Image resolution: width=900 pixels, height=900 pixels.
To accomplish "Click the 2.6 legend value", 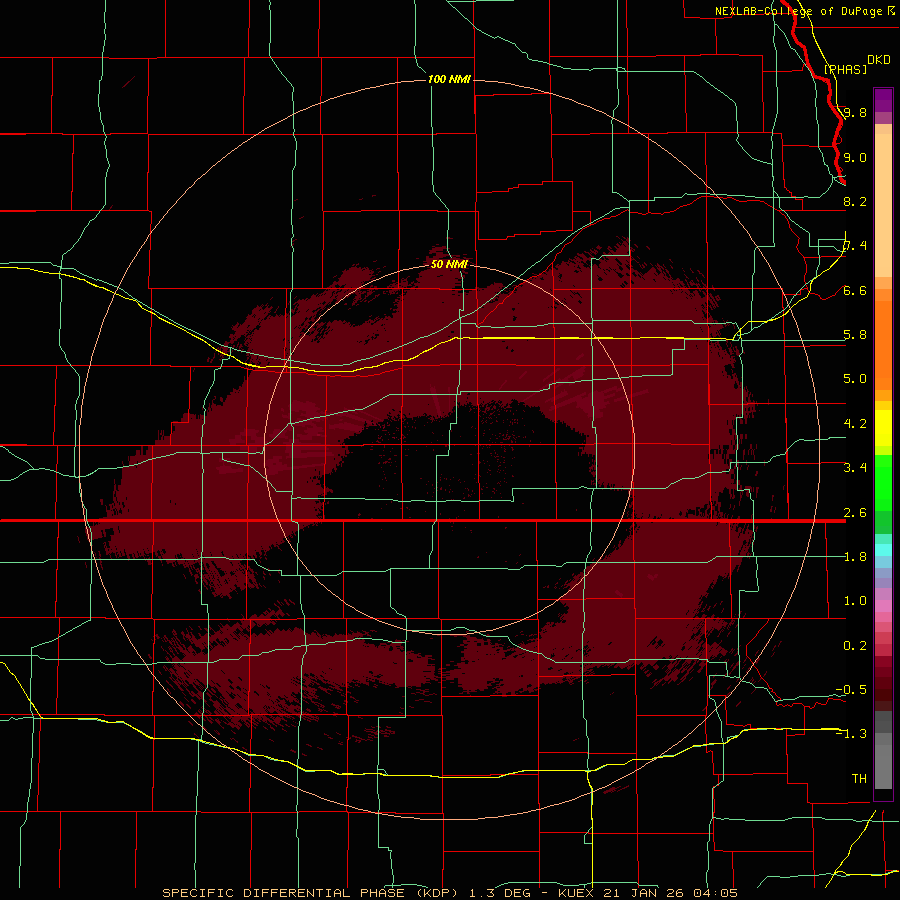I will [855, 513].
